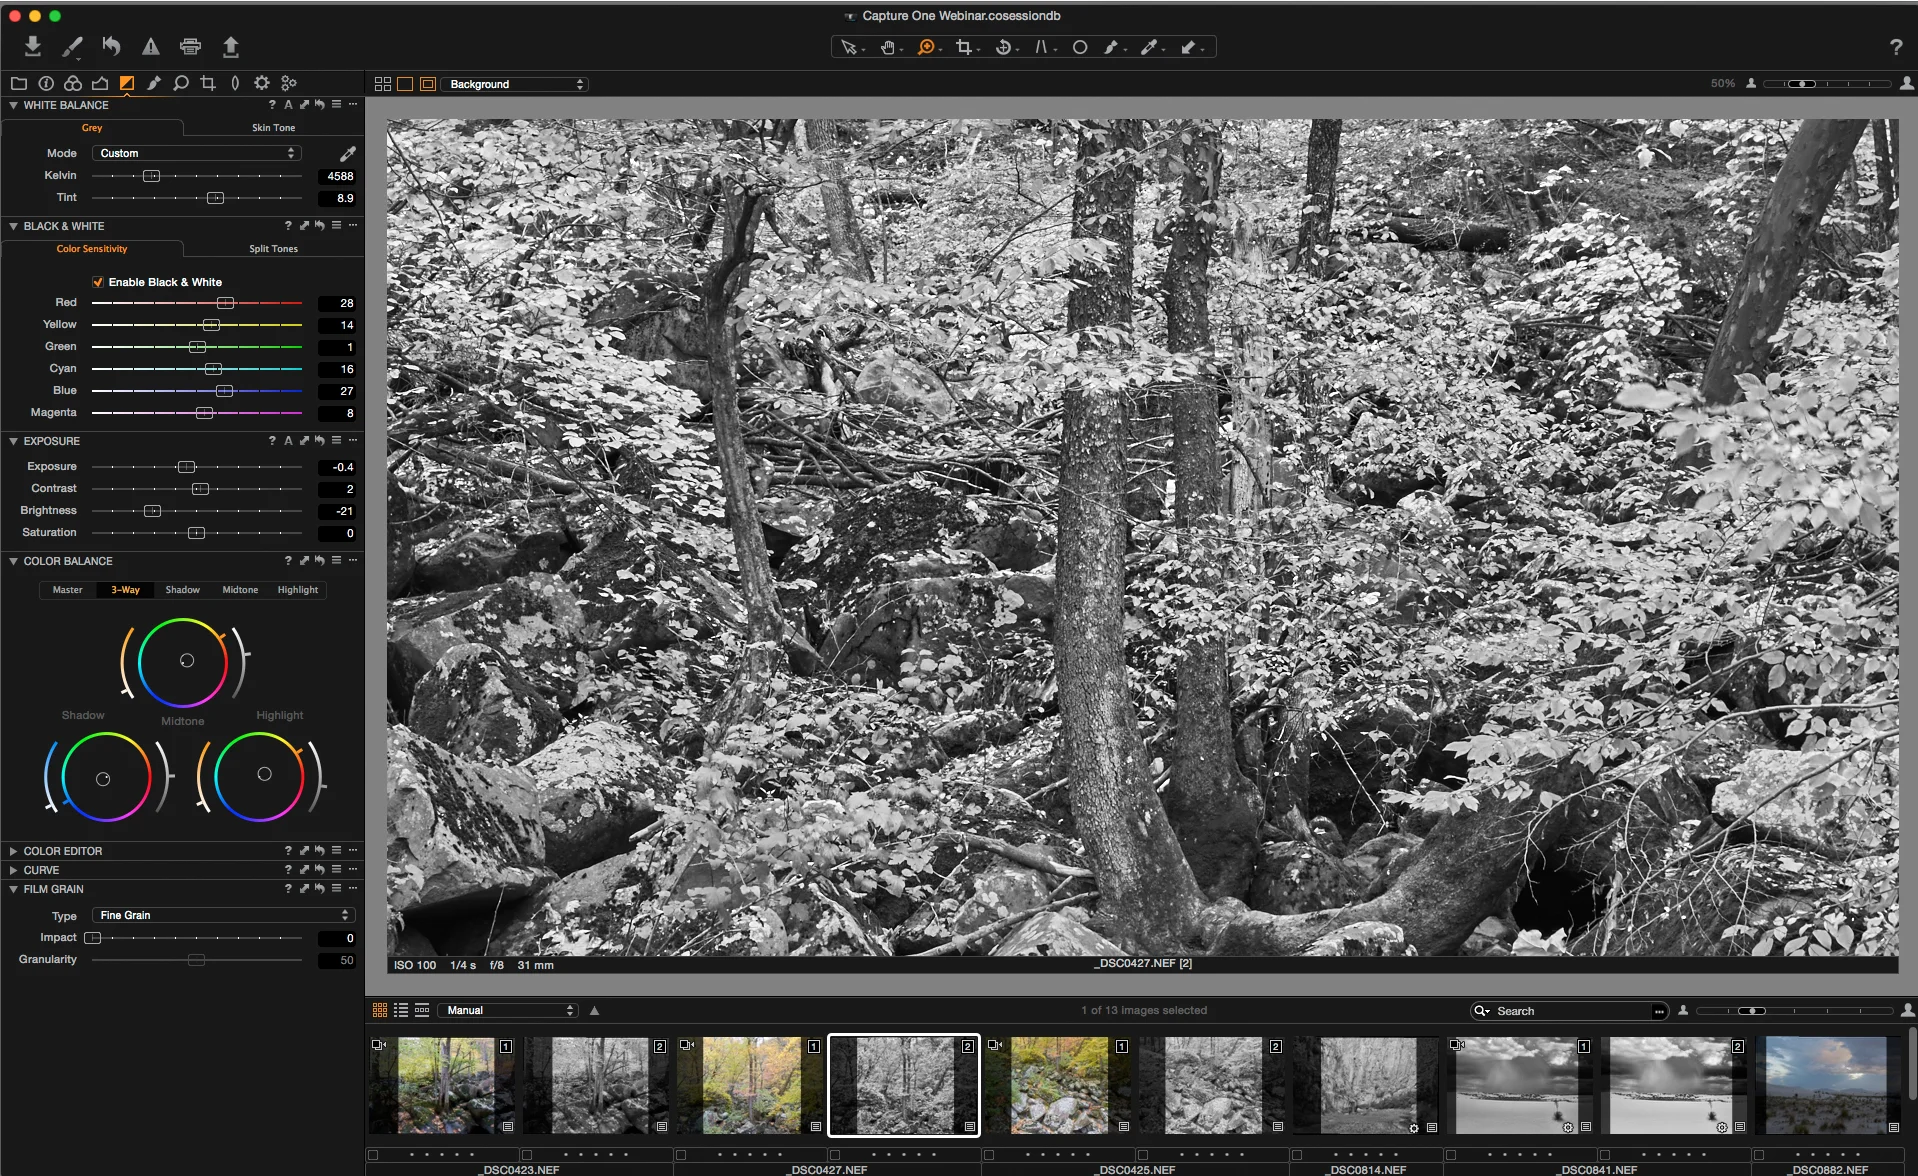Select the Rotation tool
The image size is (1918, 1176).
click(1003, 47)
